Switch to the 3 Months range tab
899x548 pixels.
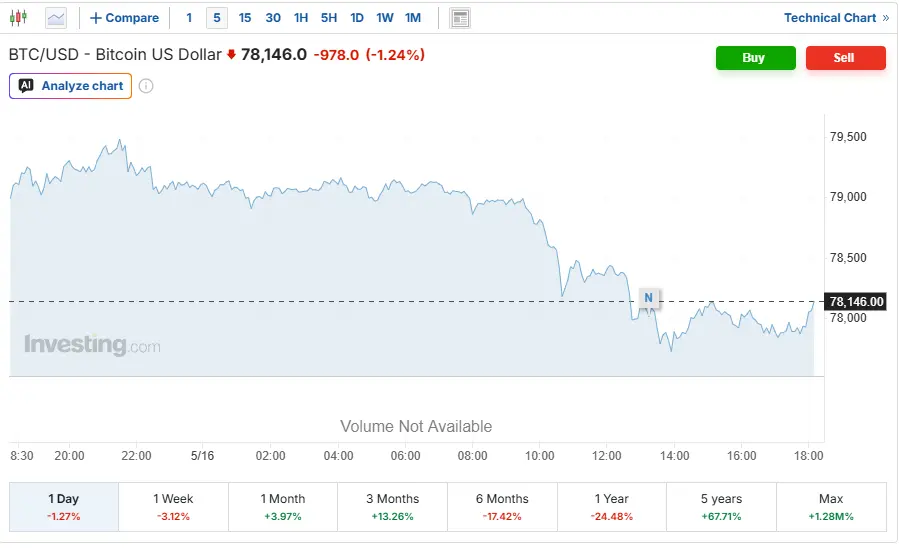coord(393,507)
